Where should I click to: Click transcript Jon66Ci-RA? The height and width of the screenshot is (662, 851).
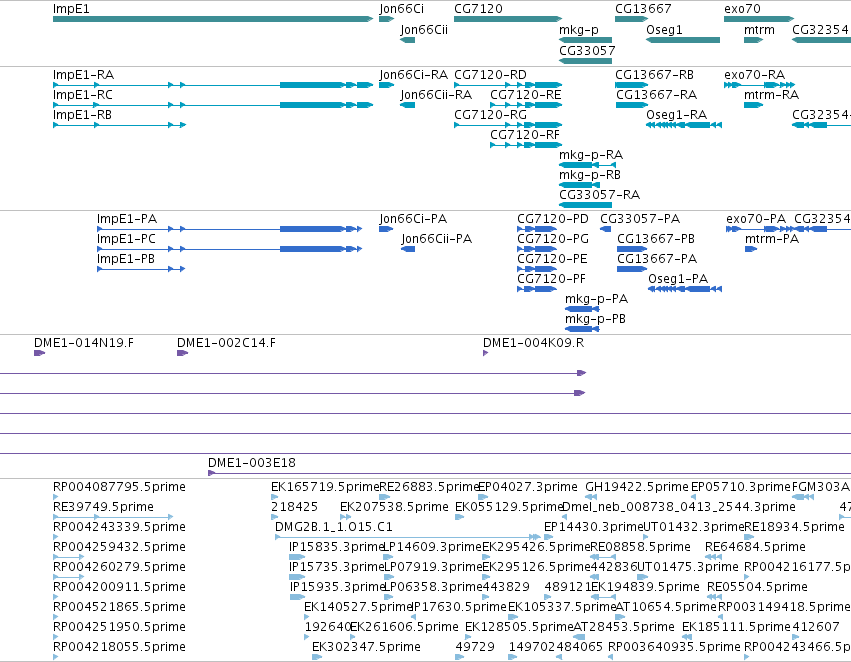point(386,85)
